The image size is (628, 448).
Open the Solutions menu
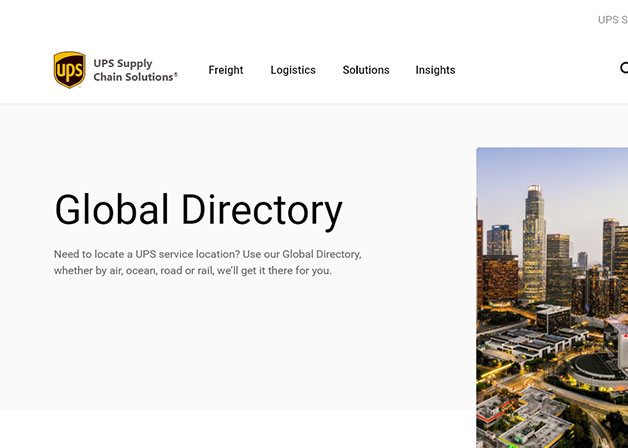click(366, 70)
